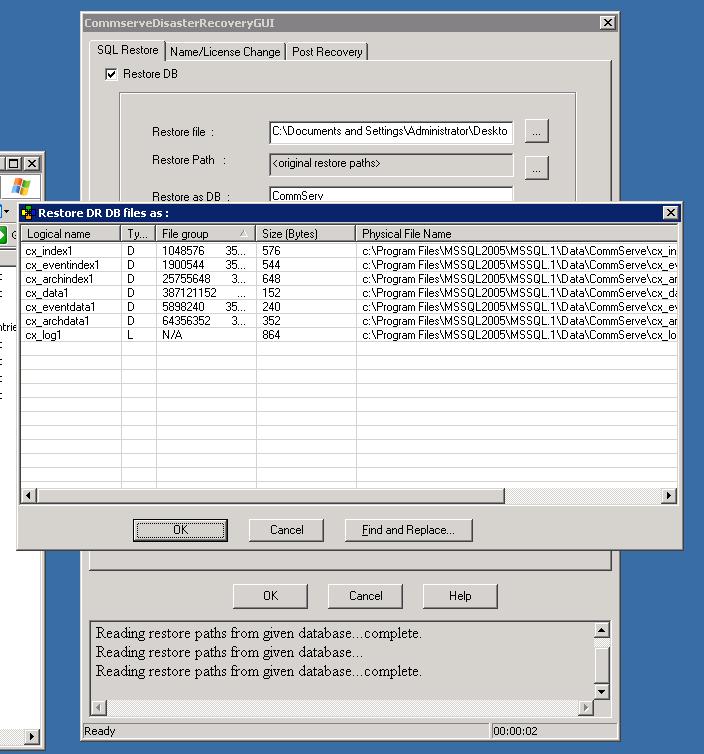Click file list horizontal scrollbar left arrow
This screenshot has height=754, width=704.
[29, 495]
